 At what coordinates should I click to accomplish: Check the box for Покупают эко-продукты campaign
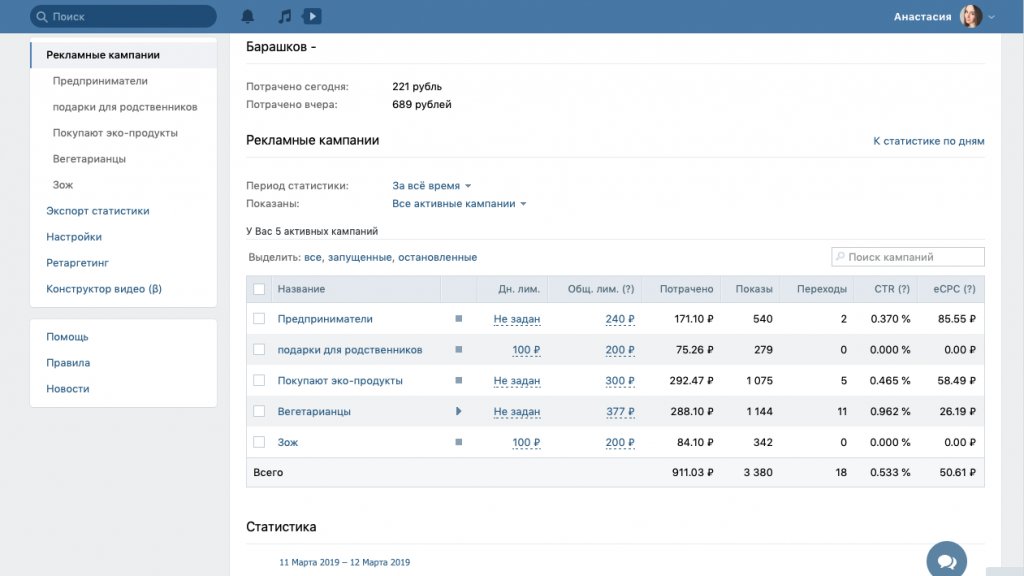259,380
